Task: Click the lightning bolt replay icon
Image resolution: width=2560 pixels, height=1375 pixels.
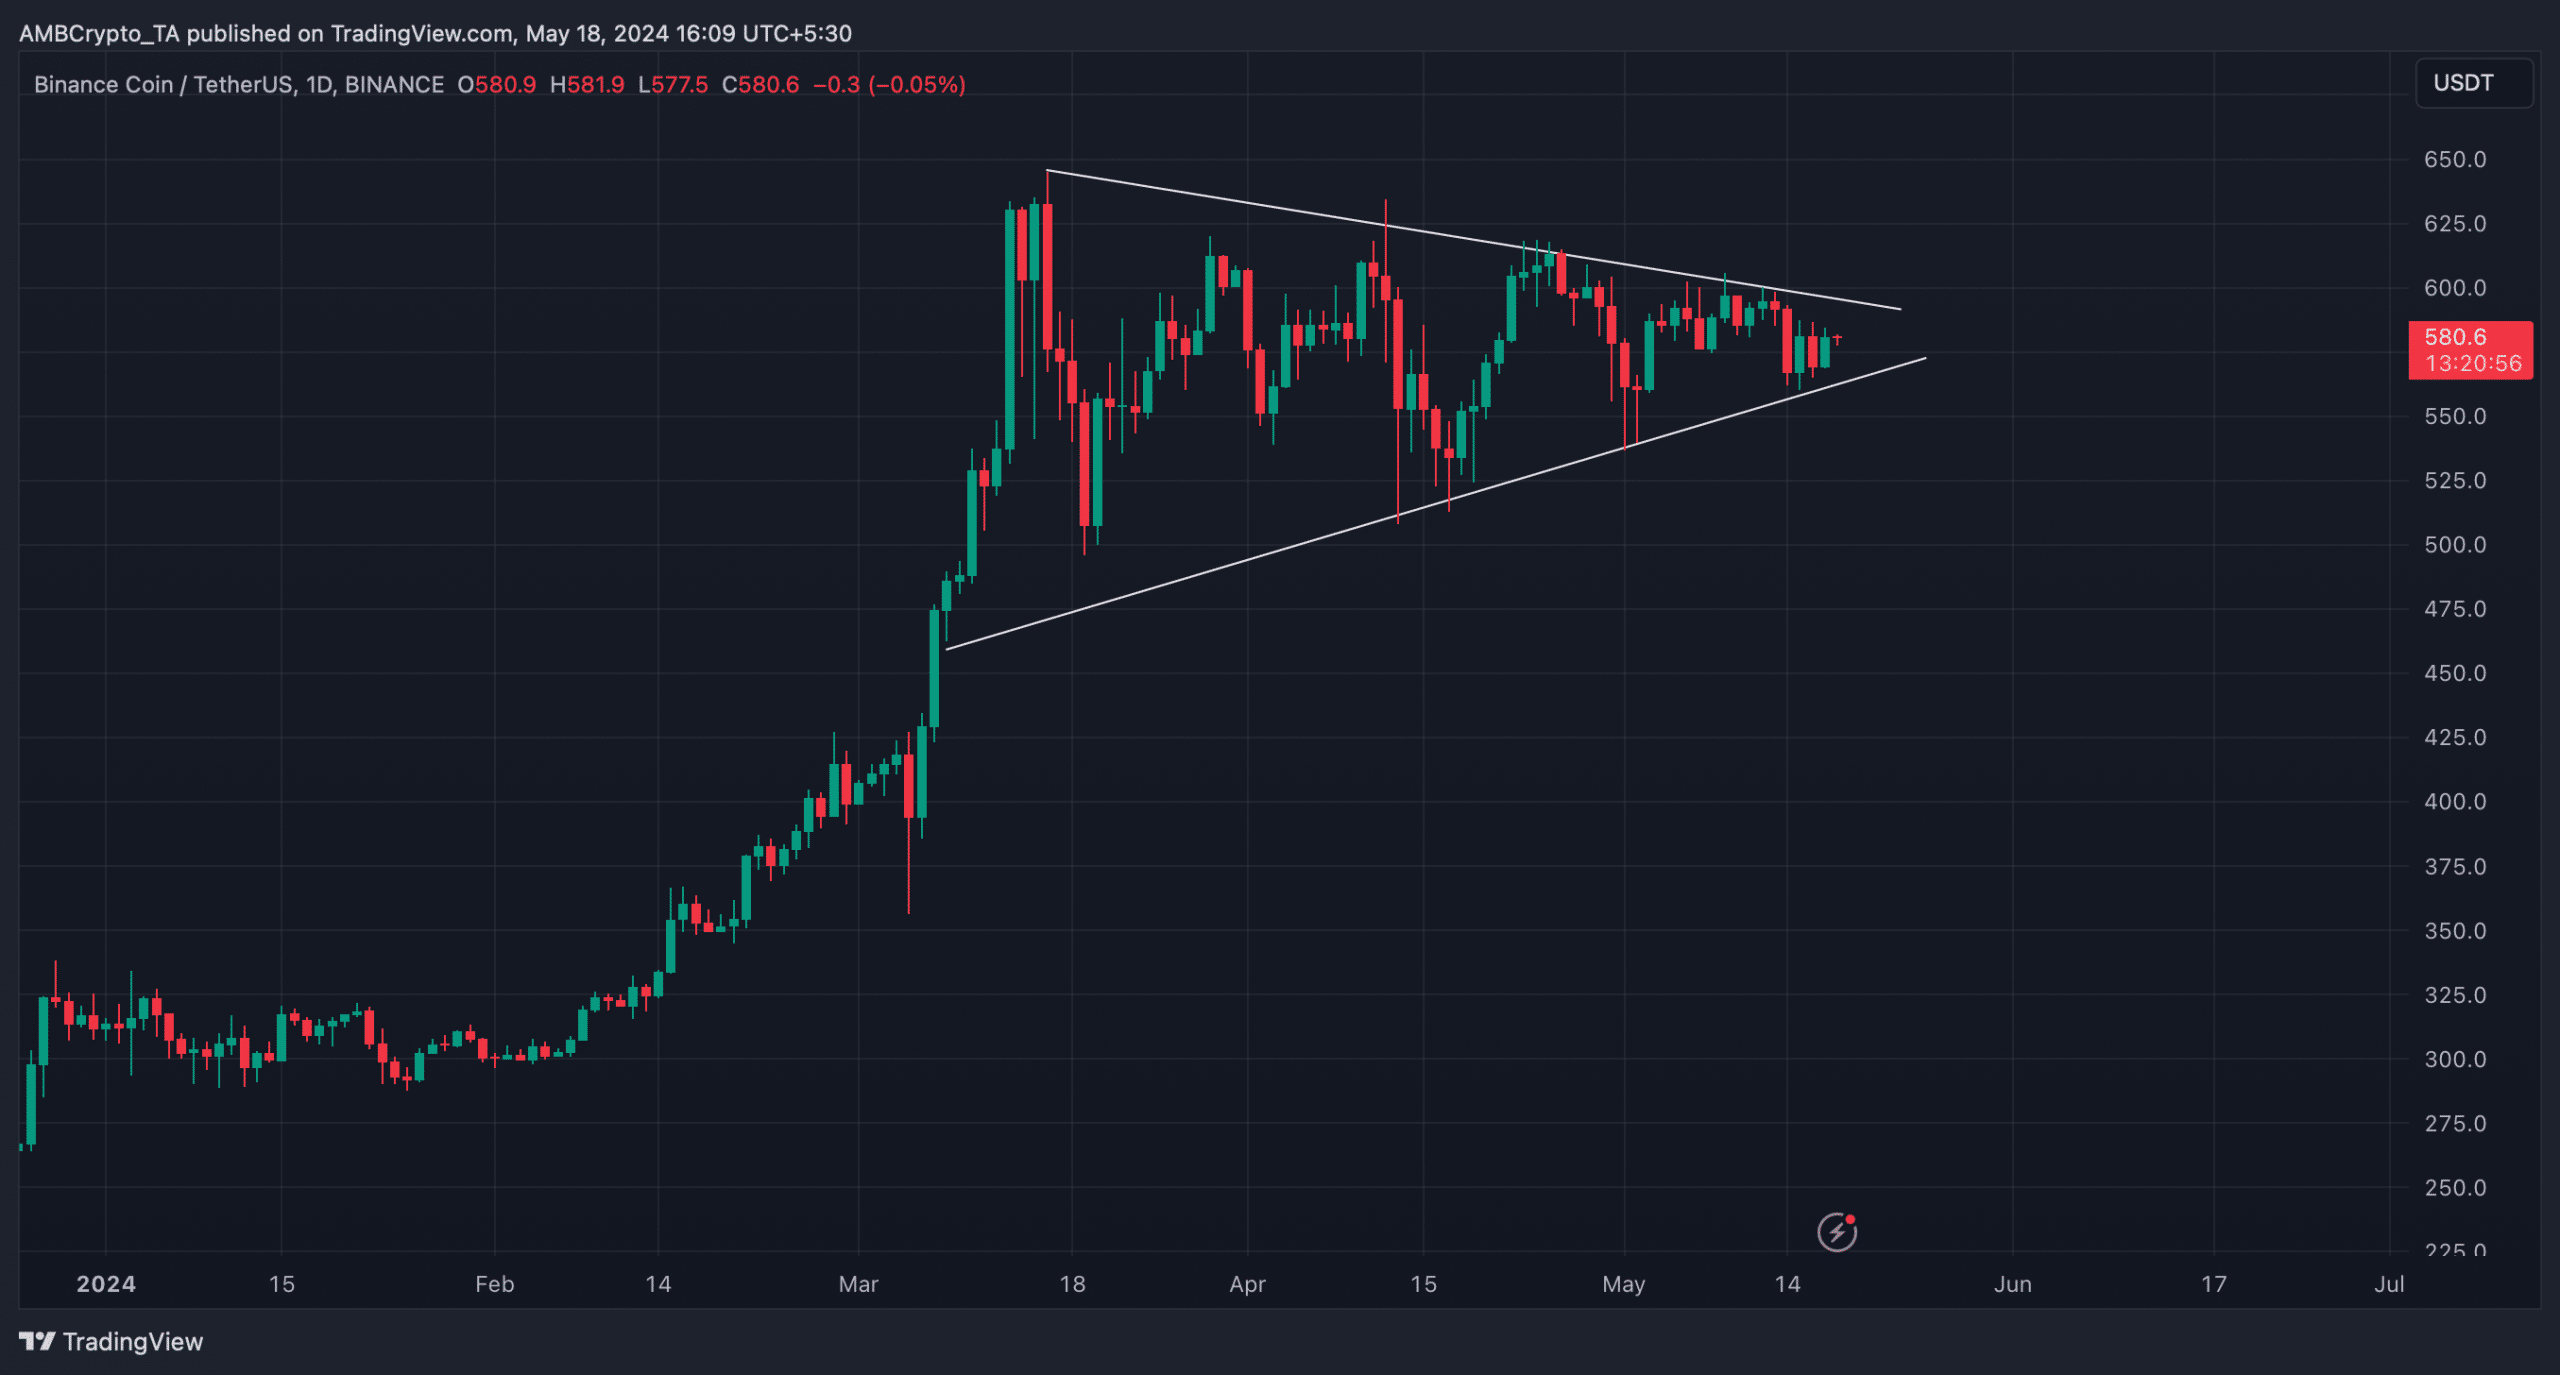Action: point(1837,1232)
